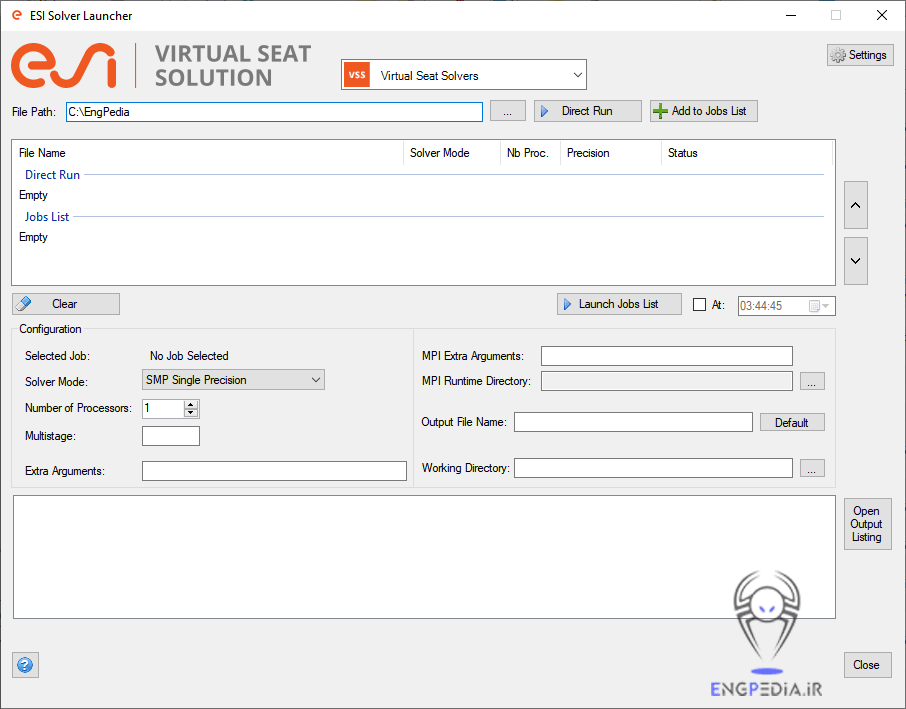Image resolution: width=906 pixels, height=709 pixels.
Task: Click the ESI logo in the title bar
Action: (17, 15)
